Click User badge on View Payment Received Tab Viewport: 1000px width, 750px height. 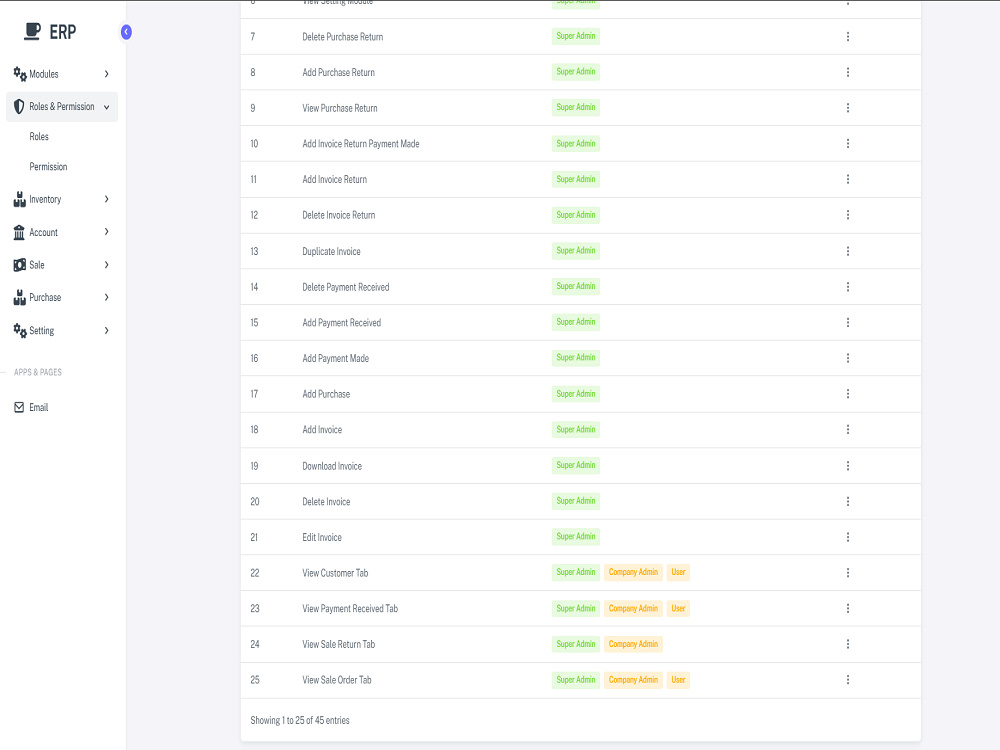pos(678,608)
